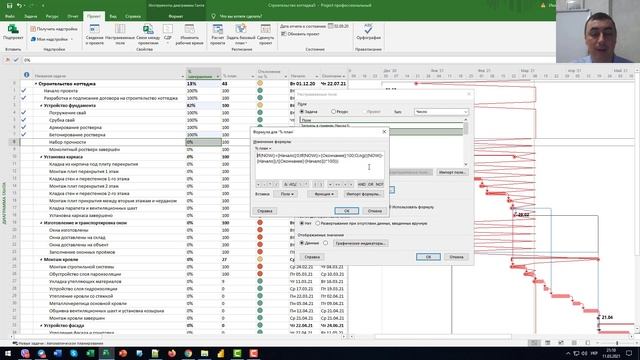
Task: Open Изменить рабочее время (Change Working Time)
Action: pos(189,34)
